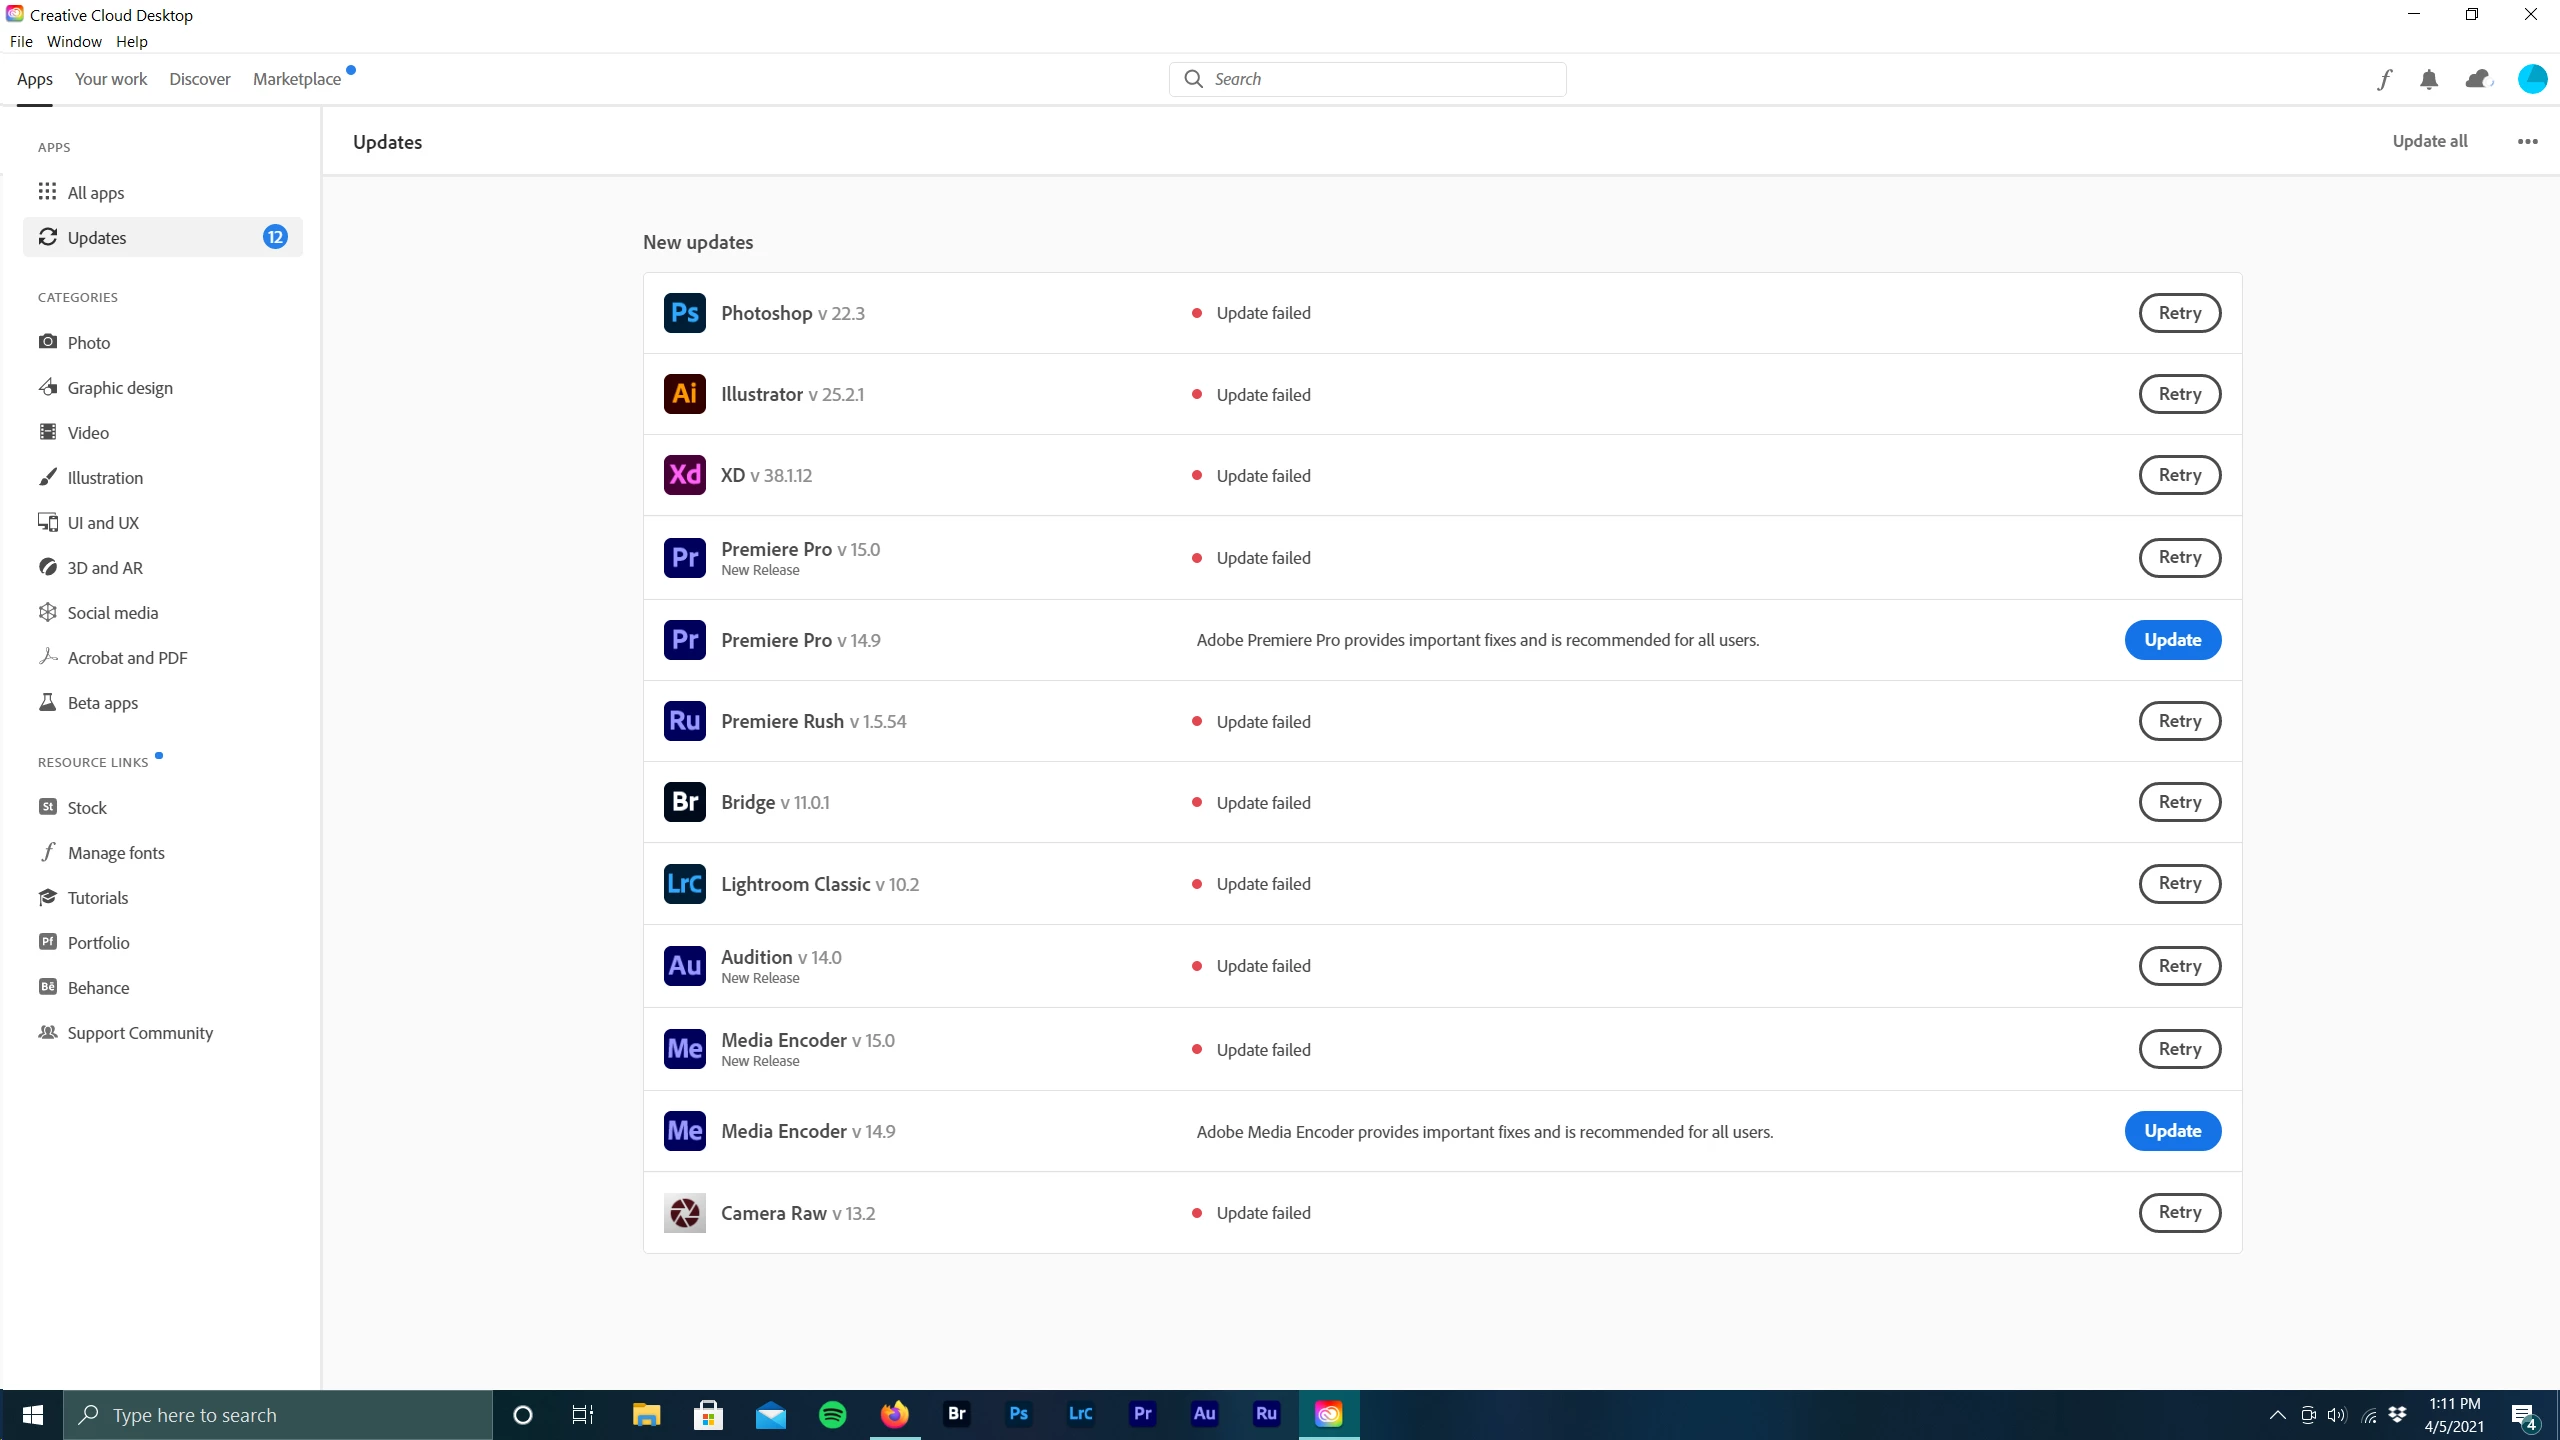Click the Photoshop app icon in updates list
This screenshot has height=1440, width=2560.
[x=684, y=313]
